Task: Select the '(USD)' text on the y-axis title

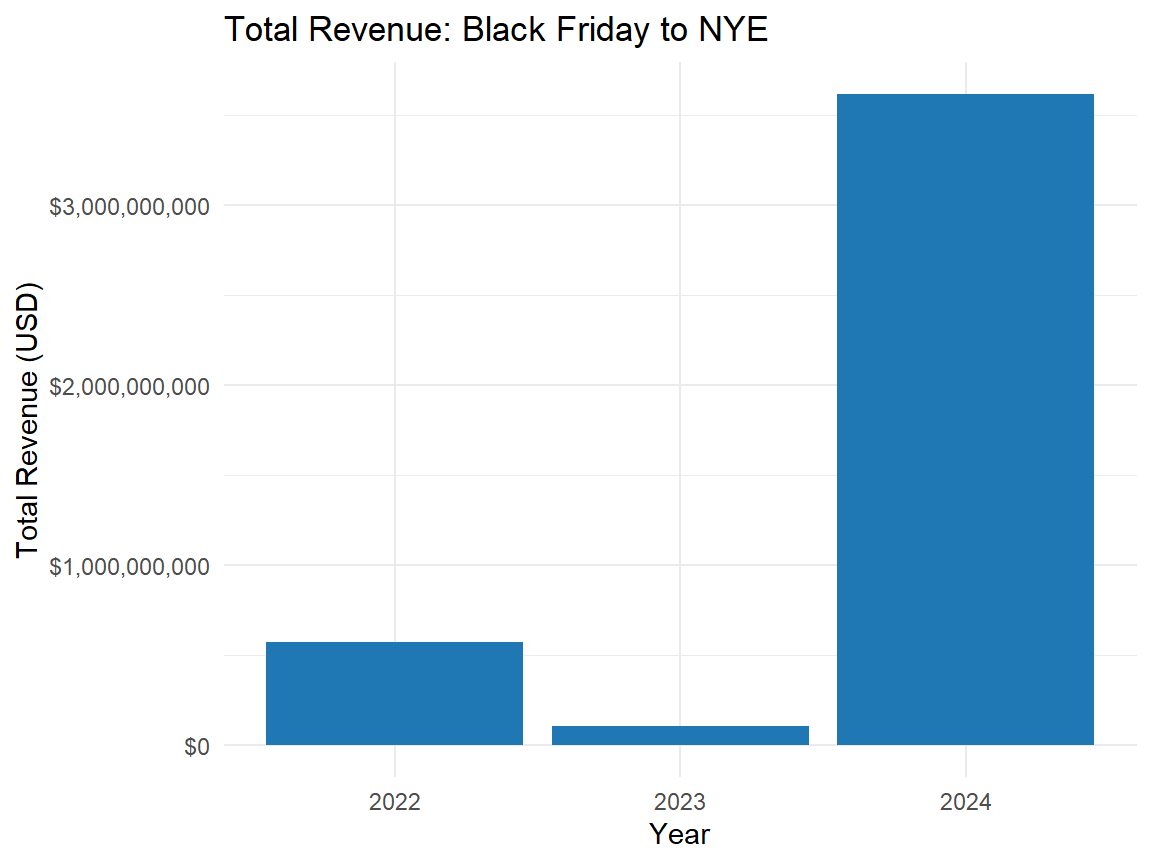Action: coord(28,325)
